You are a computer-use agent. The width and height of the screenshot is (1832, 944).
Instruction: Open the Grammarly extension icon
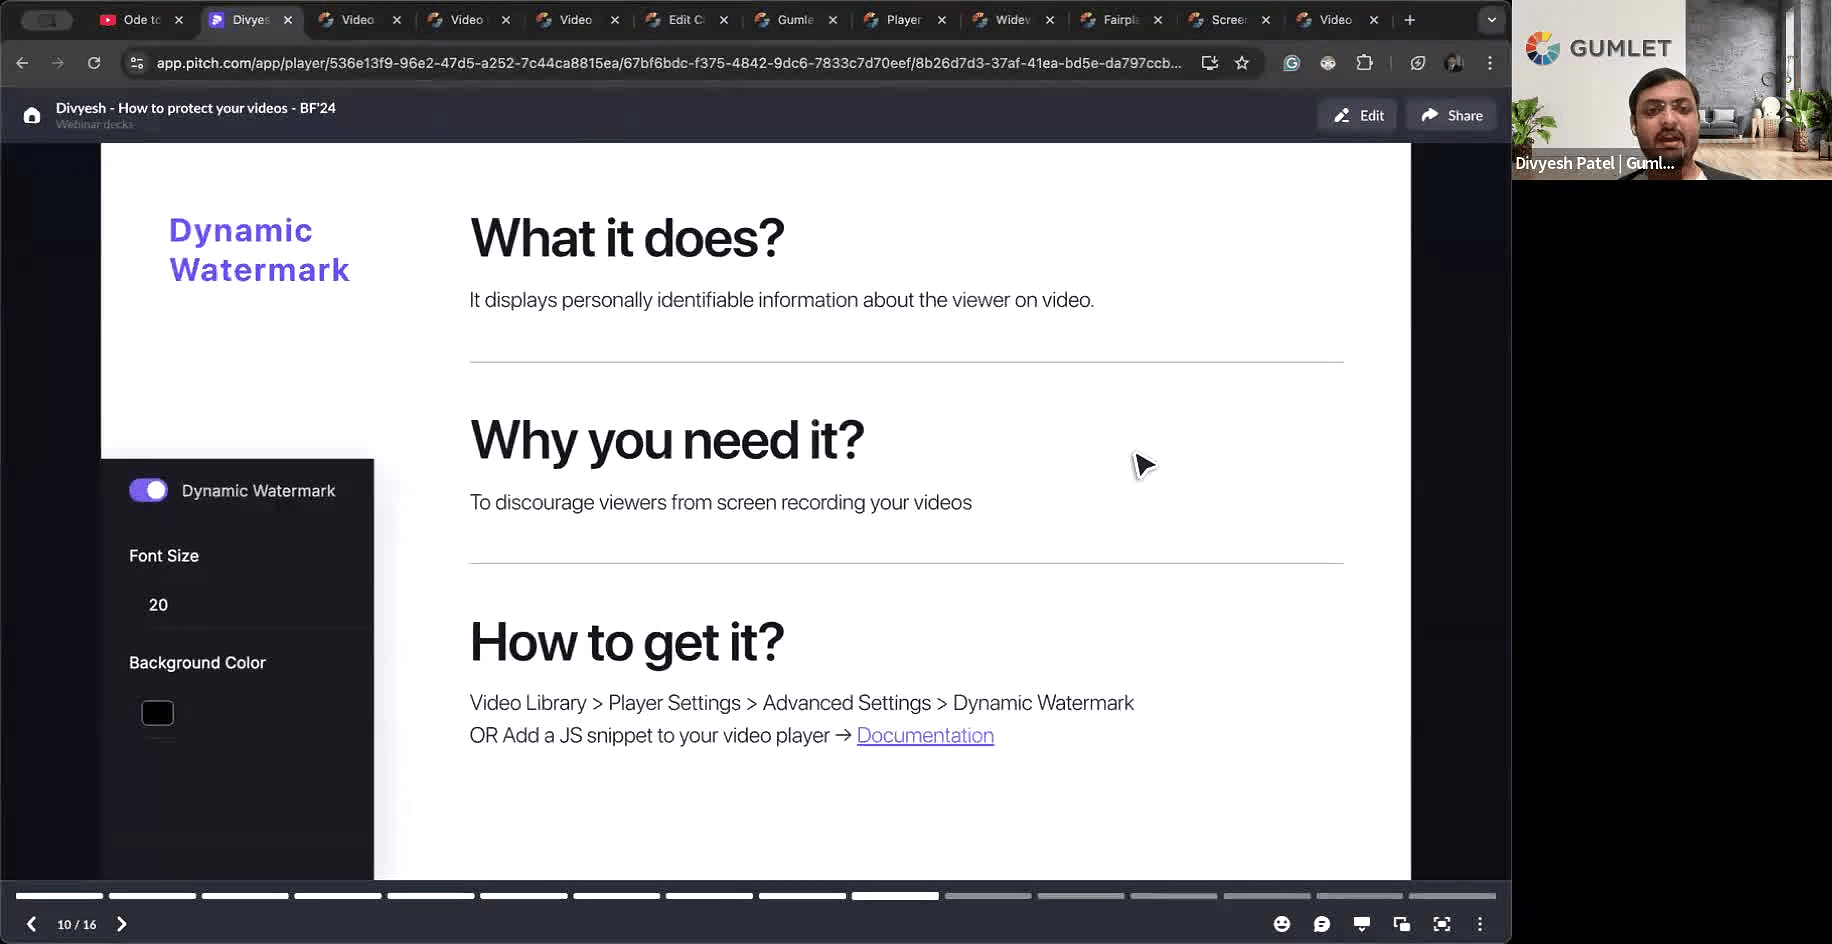click(x=1291, y=63)
